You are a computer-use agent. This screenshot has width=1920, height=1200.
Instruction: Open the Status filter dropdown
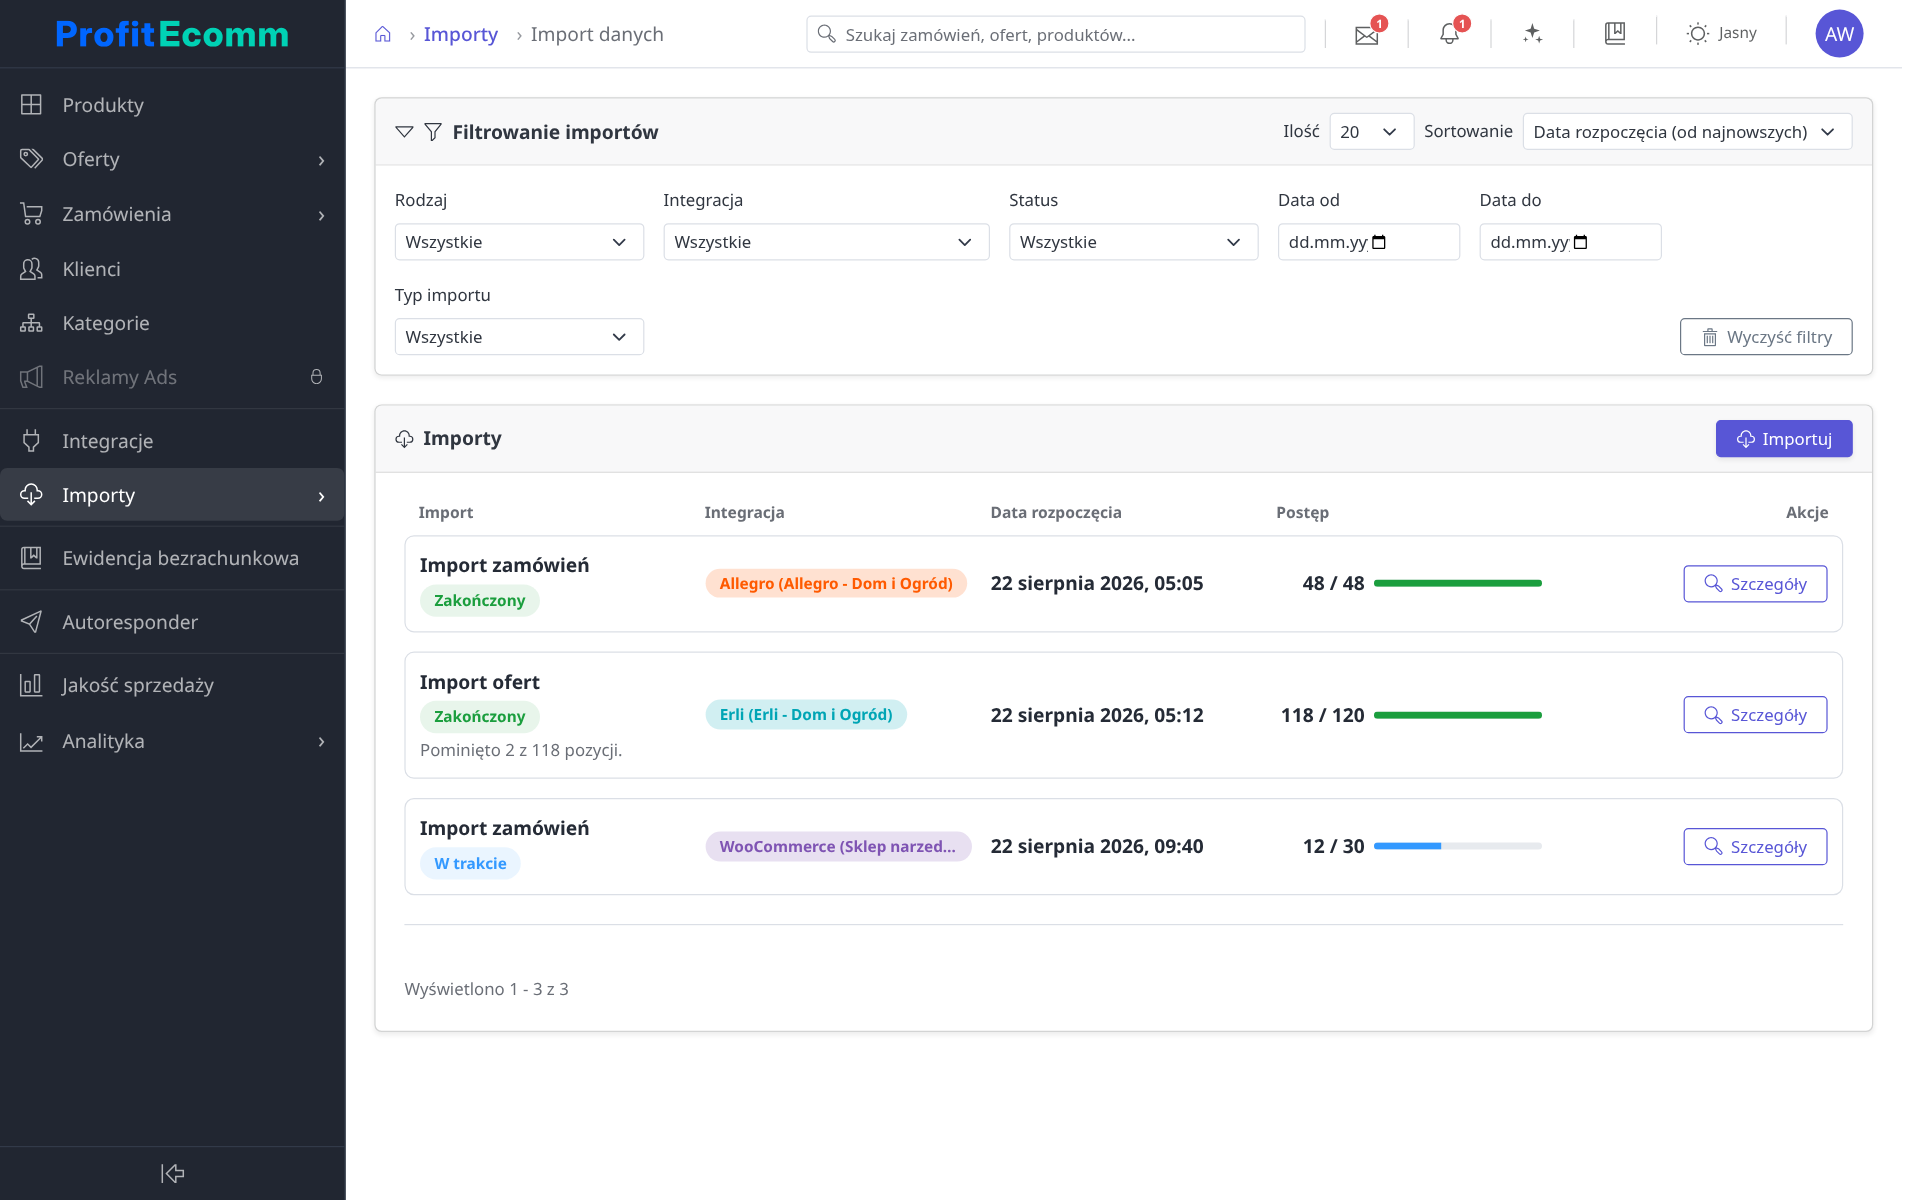(x=1133, y=242)
